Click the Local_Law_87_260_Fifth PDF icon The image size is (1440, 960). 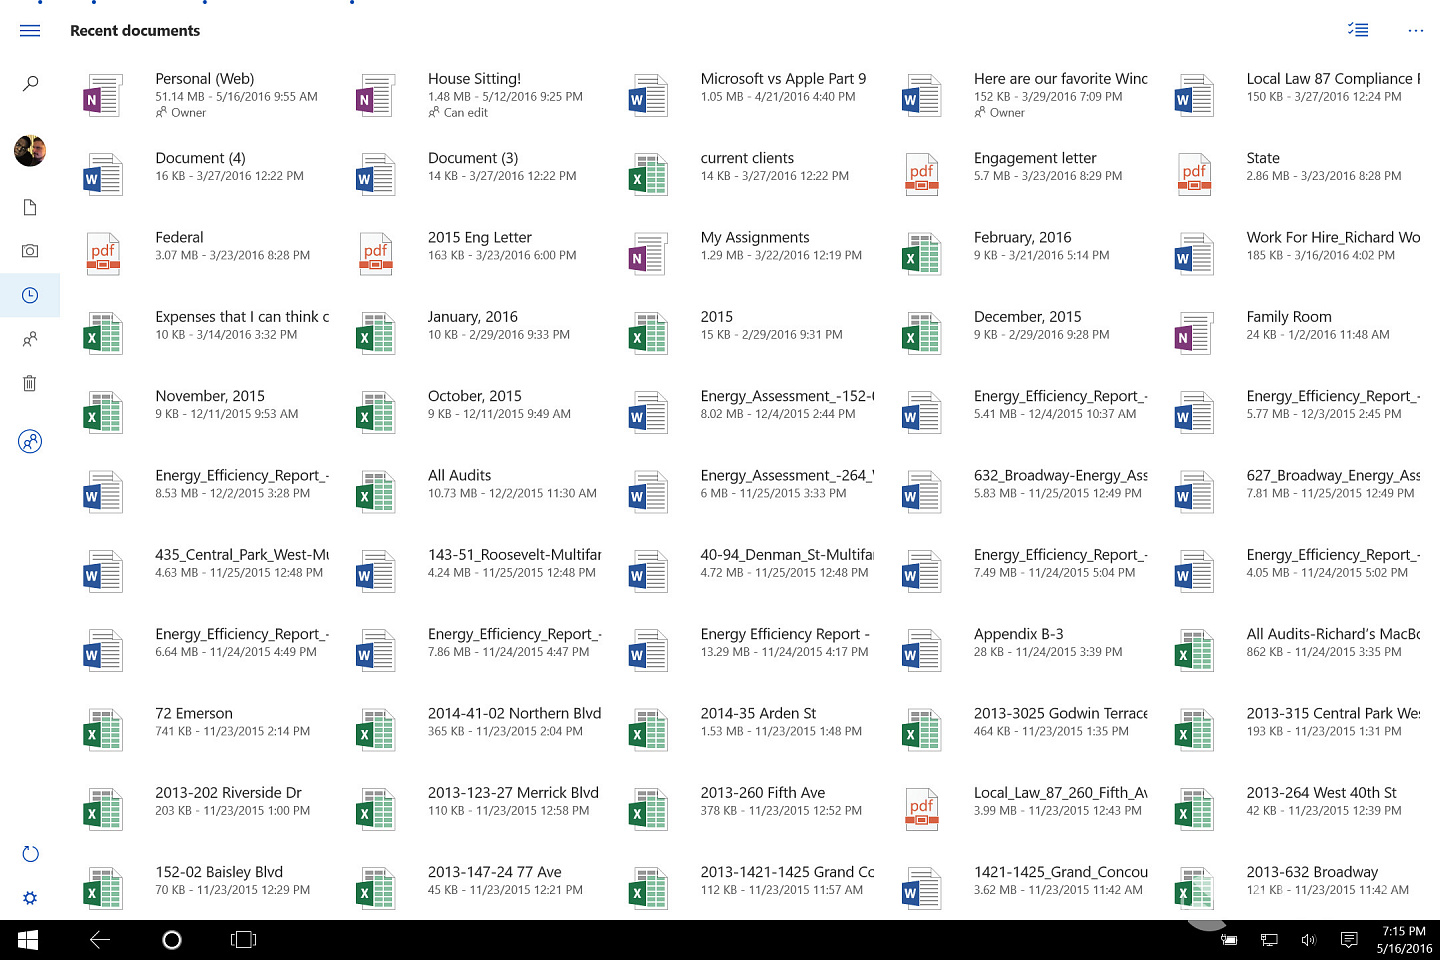point(921,810)
